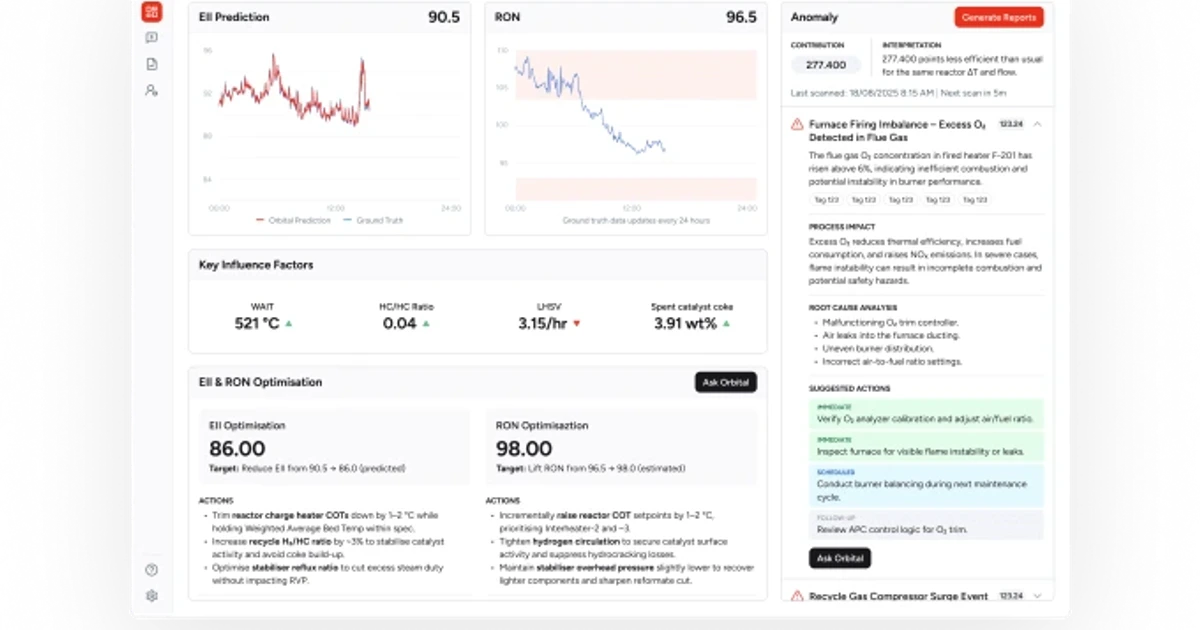Image resolution: width=1200 pixels, height=630 pixels.
Task: Click the green up arrow beside WAIT 521 °C
Action: coord(289,324)
